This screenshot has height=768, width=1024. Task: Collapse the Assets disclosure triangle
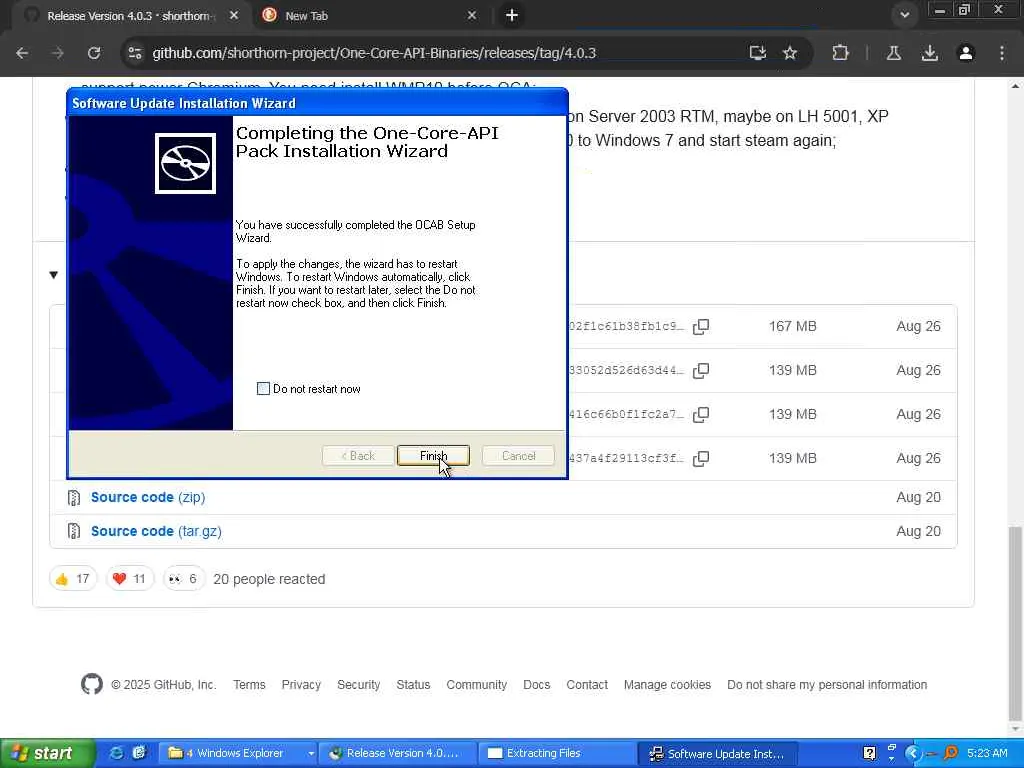54,275
